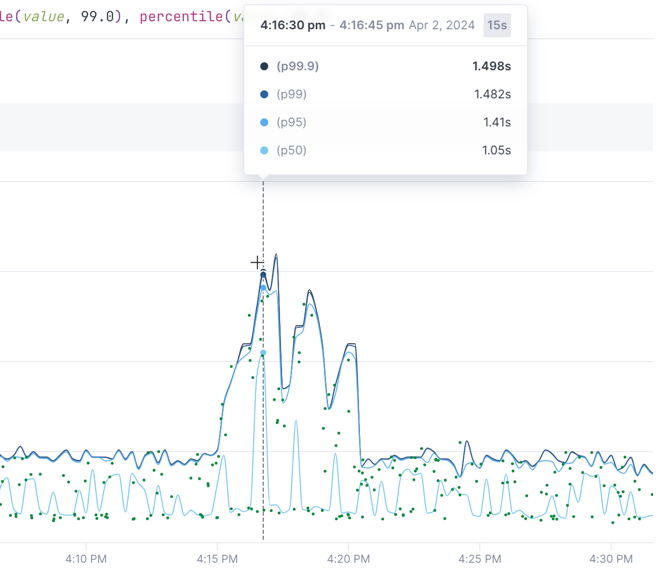Select the (p99) series label in tooltip
The width and height of the screenshot is (656, 576).
click(291, 95)
